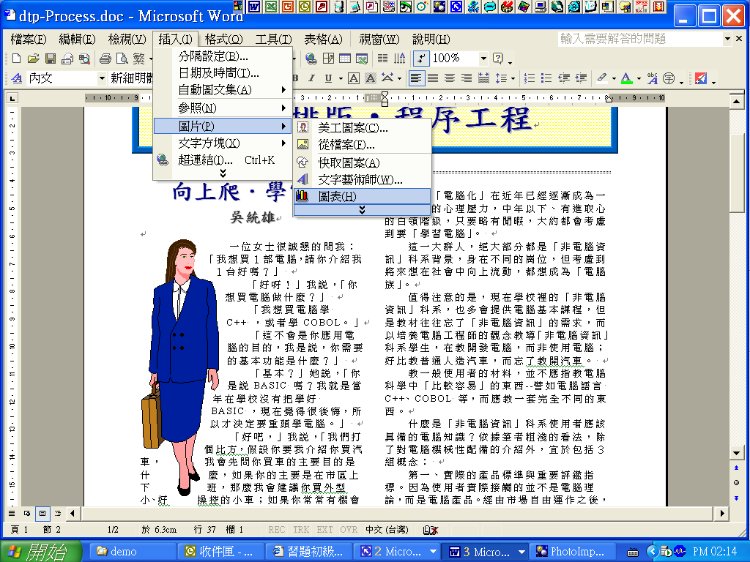Click the Print Preview icon

(x=122, y=58)
